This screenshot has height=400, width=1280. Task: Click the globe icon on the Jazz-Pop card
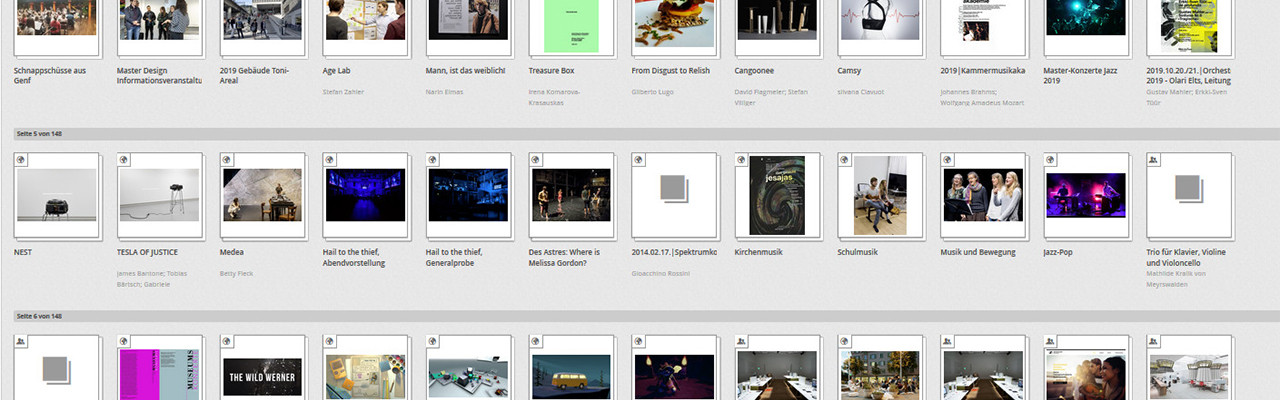[x=1050, y=159]
